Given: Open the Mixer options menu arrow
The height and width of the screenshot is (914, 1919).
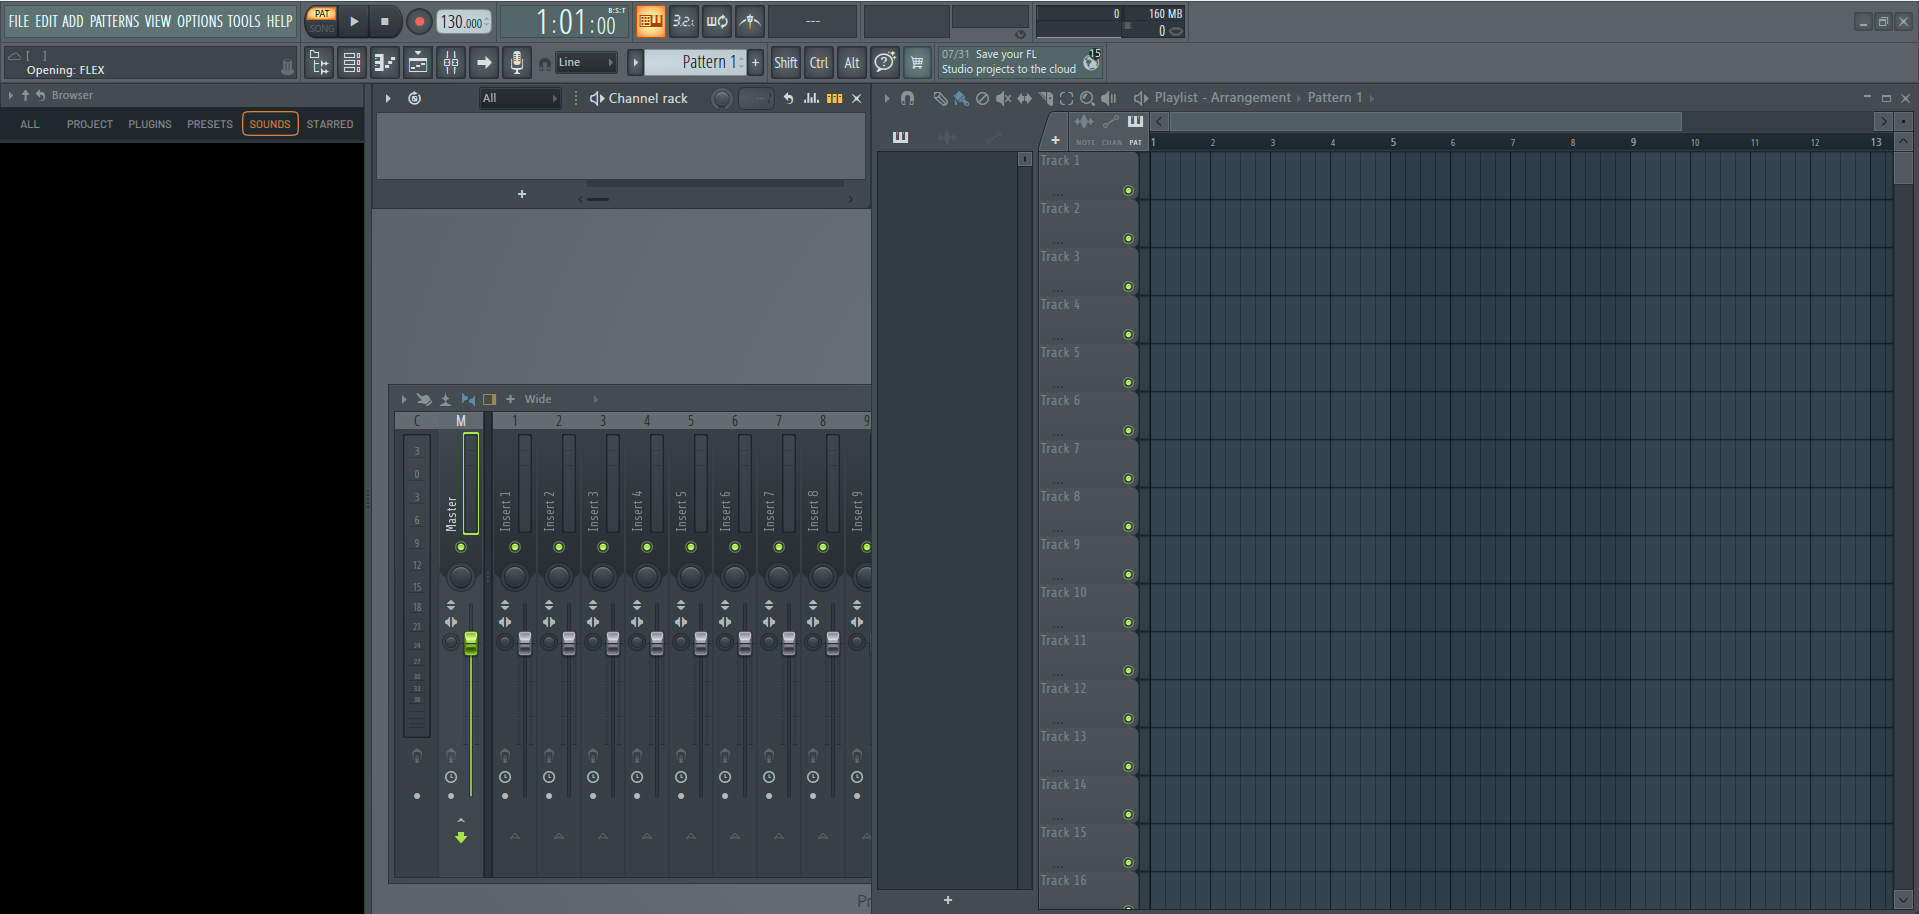Looking at the screenshot, I should (x=404, y=399).
